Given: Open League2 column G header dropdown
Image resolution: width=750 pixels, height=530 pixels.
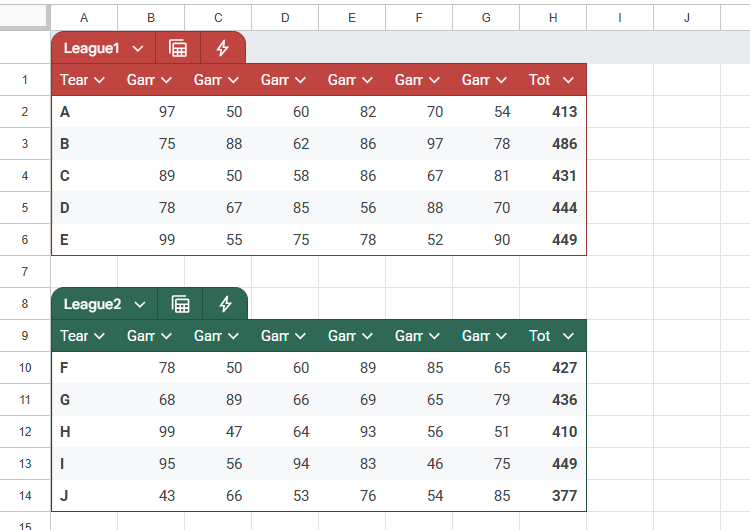Looking at the screenshot, I should tap(501, 336).
